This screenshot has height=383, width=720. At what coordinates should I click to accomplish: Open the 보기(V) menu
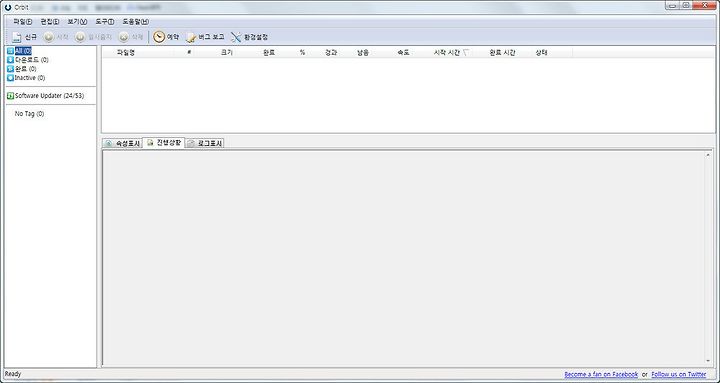(x=77, y=22)
